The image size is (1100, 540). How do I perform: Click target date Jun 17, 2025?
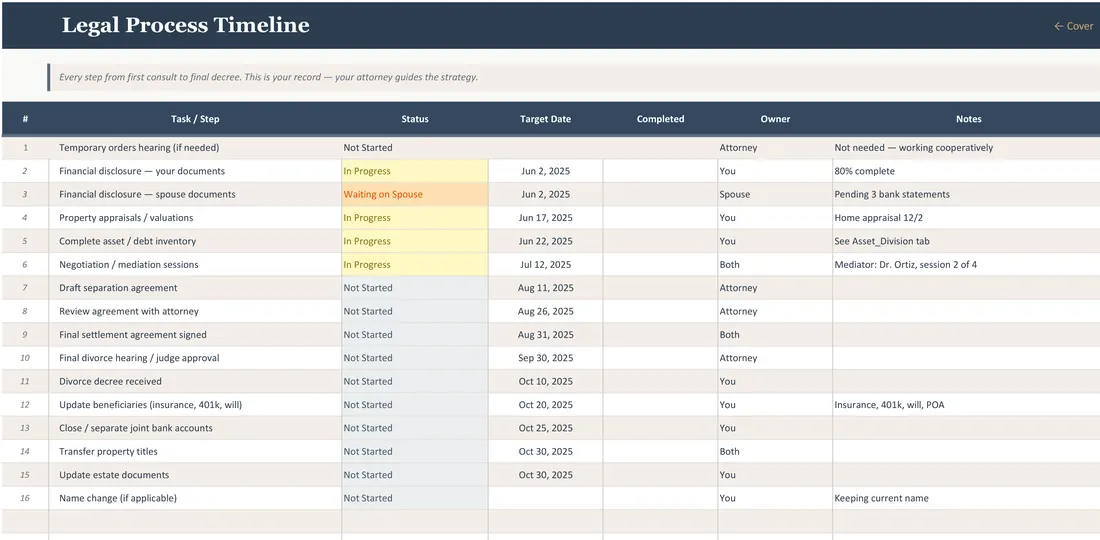point(545,217)
